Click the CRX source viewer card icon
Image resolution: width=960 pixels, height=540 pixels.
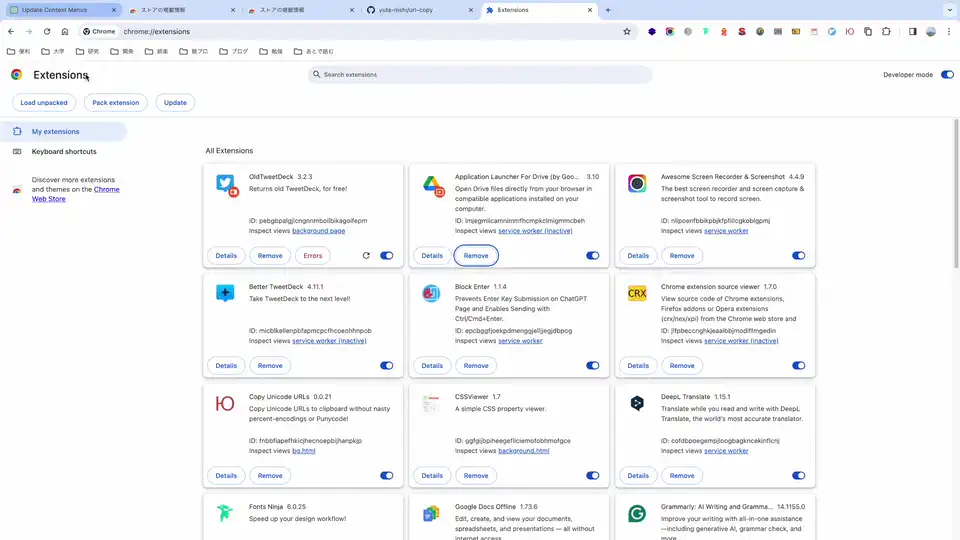click(637, 293)
